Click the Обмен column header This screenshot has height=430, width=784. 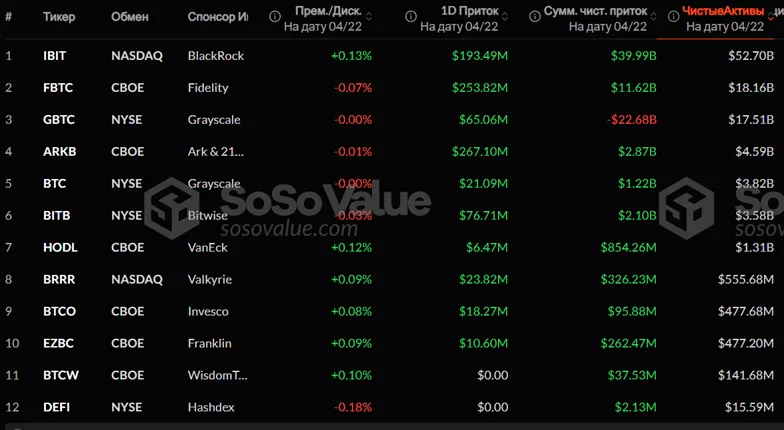click(130, 17)
